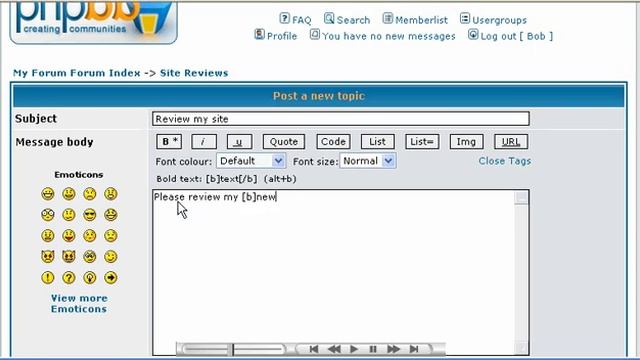Click the video progress slider track
640x360 pixels.
tap(233, 349)
